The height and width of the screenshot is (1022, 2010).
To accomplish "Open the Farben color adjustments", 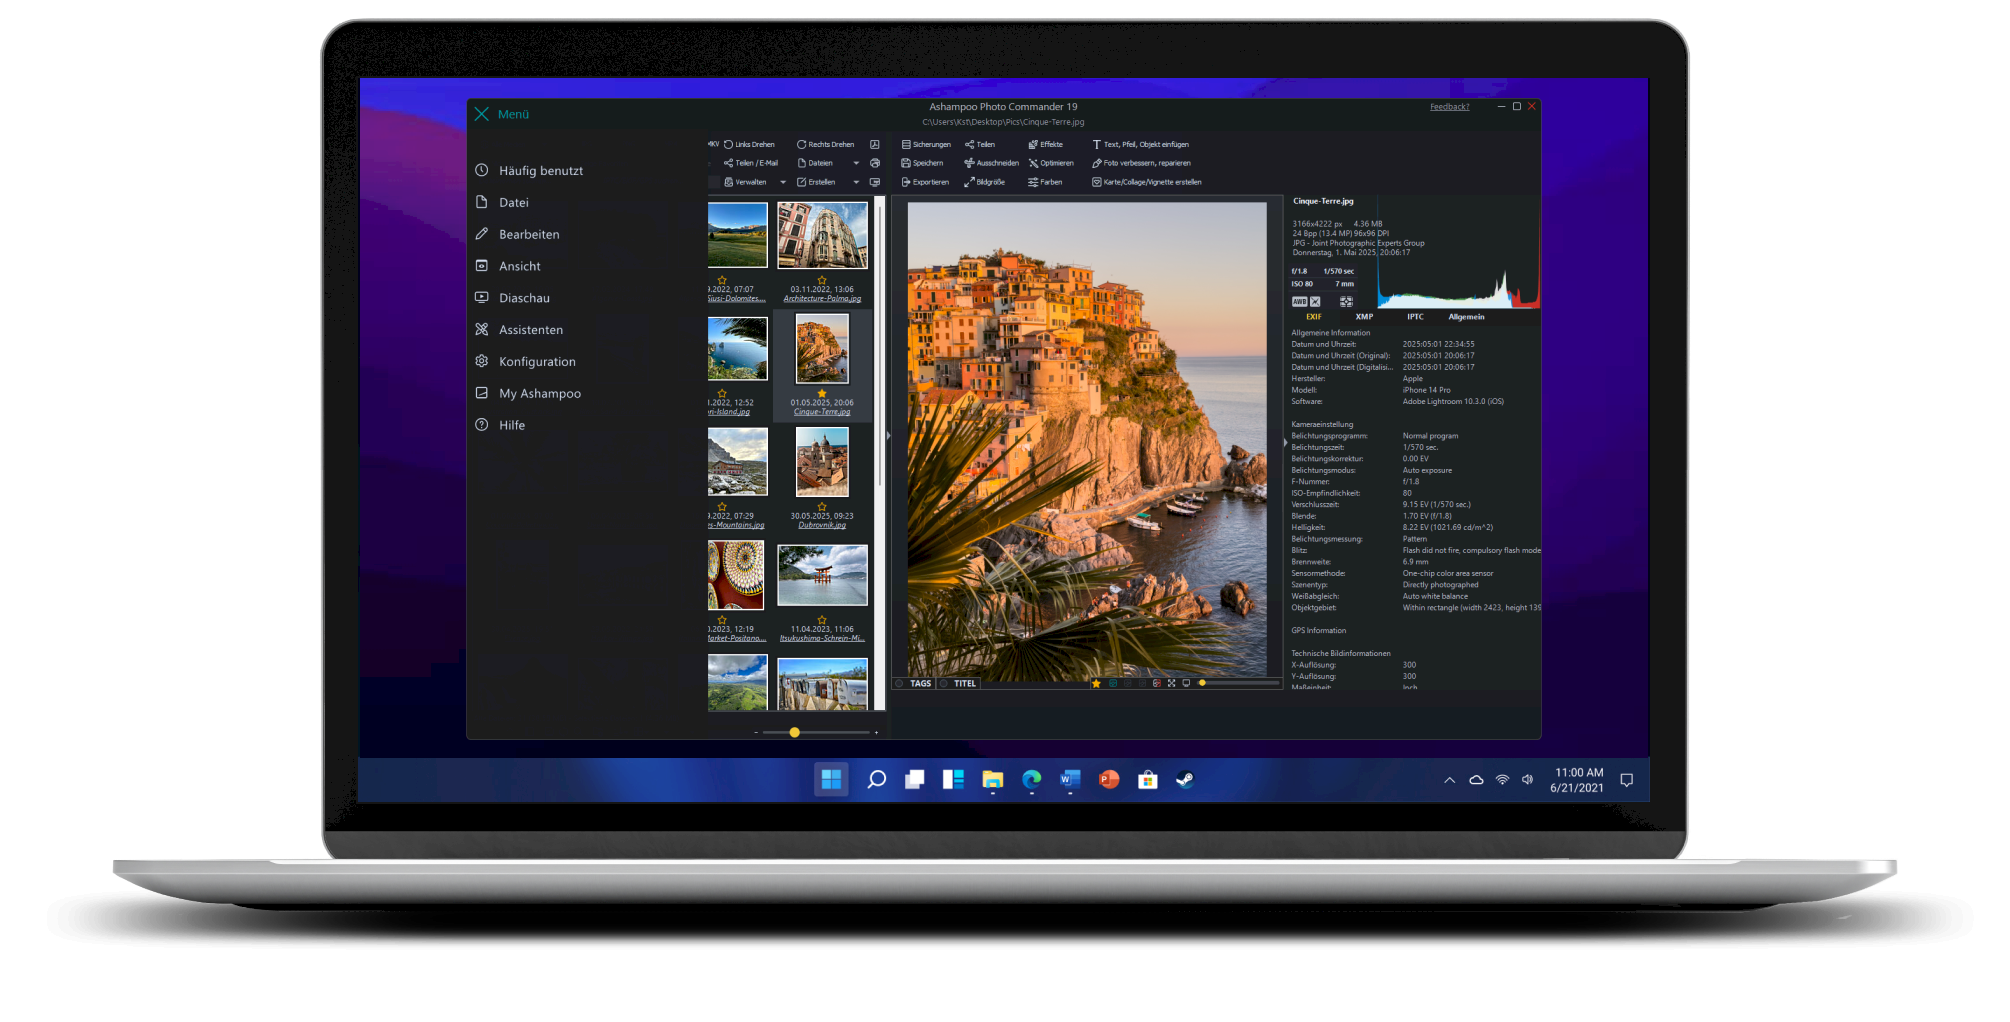I will (x=1045, y=182).
